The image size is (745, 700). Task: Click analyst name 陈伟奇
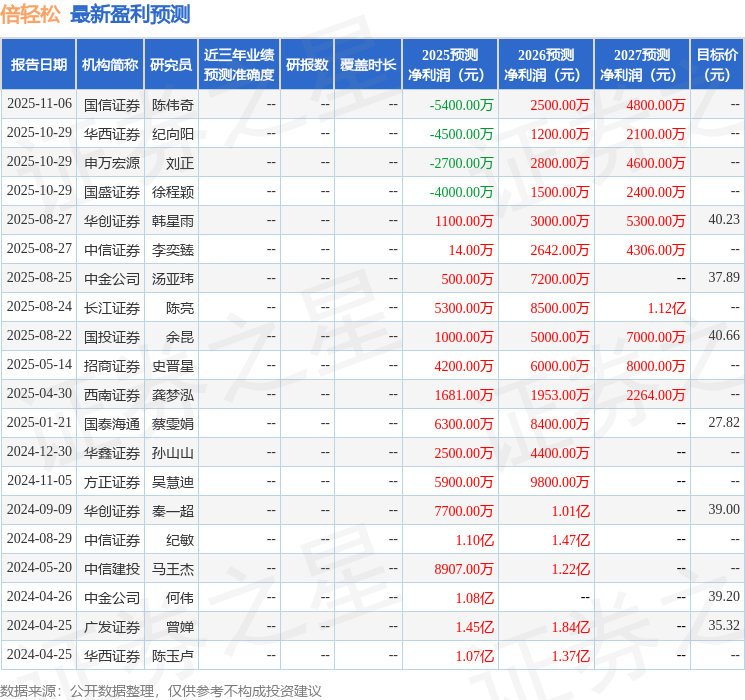tap(172, 104)
